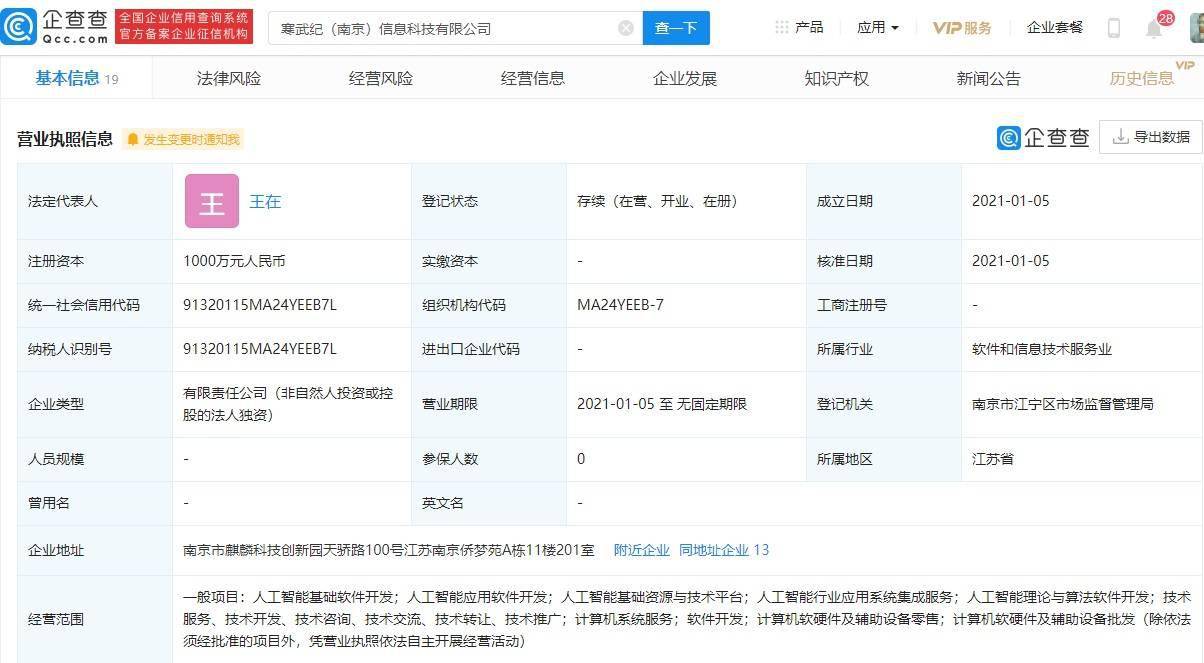This screenshot has height=663, width=1204.
Task: Switch to 知识产权 tab
Action: pyautogui.click(x=837, y=78)
